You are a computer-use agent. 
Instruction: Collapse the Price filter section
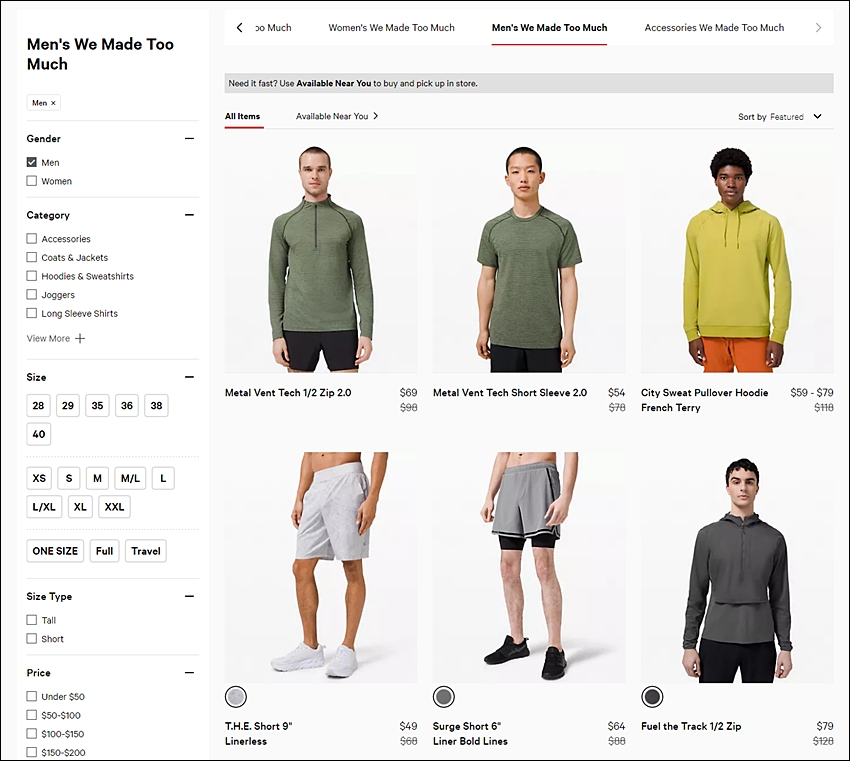point(189,673)
